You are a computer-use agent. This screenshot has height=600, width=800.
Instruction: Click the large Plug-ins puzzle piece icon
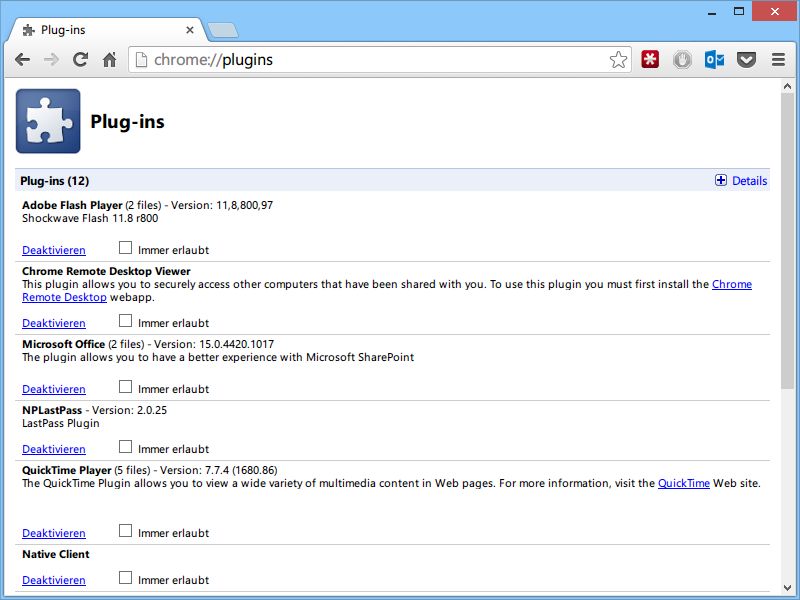48,121
